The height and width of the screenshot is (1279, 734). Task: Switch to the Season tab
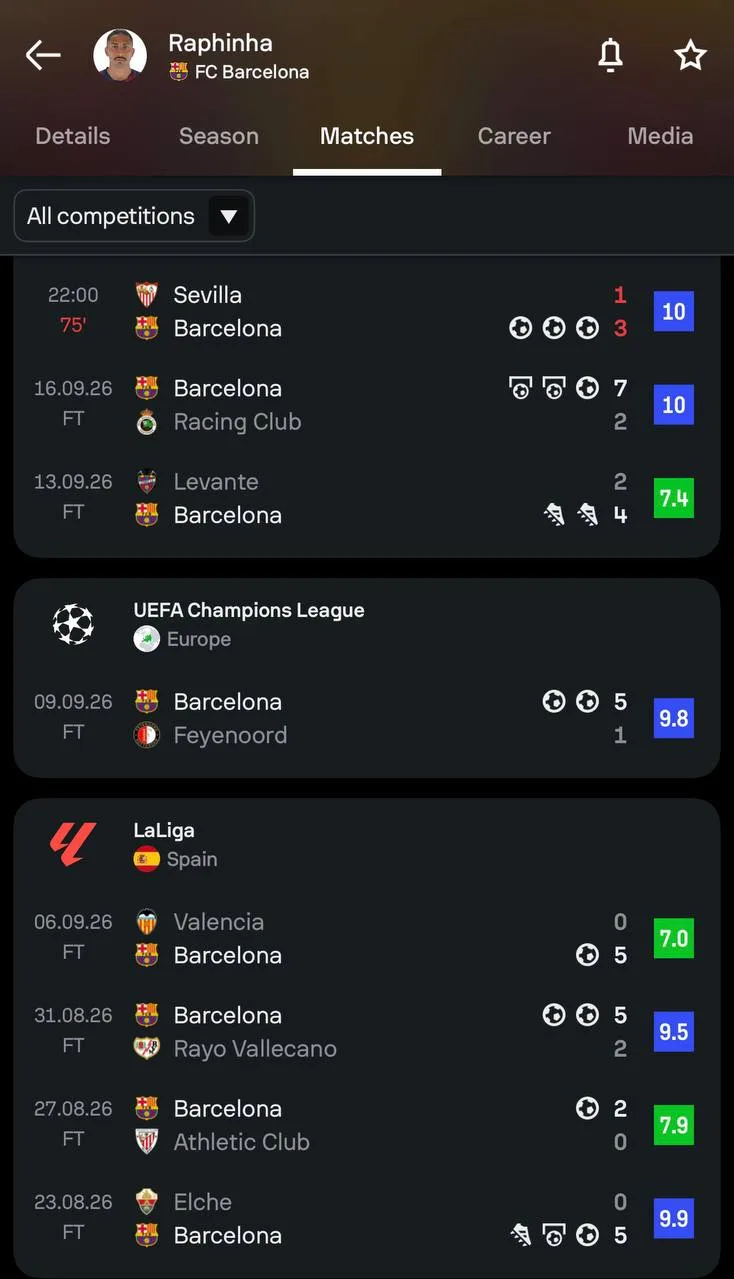pyautogui.click(x=219, y=136)
